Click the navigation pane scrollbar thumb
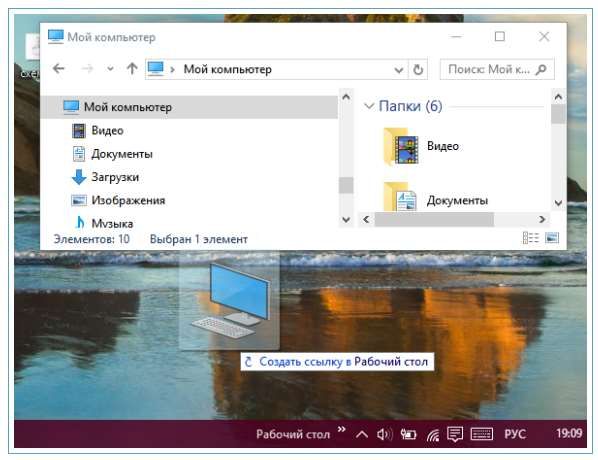Viewport: 598px width, 460px height. coord(346,185)
